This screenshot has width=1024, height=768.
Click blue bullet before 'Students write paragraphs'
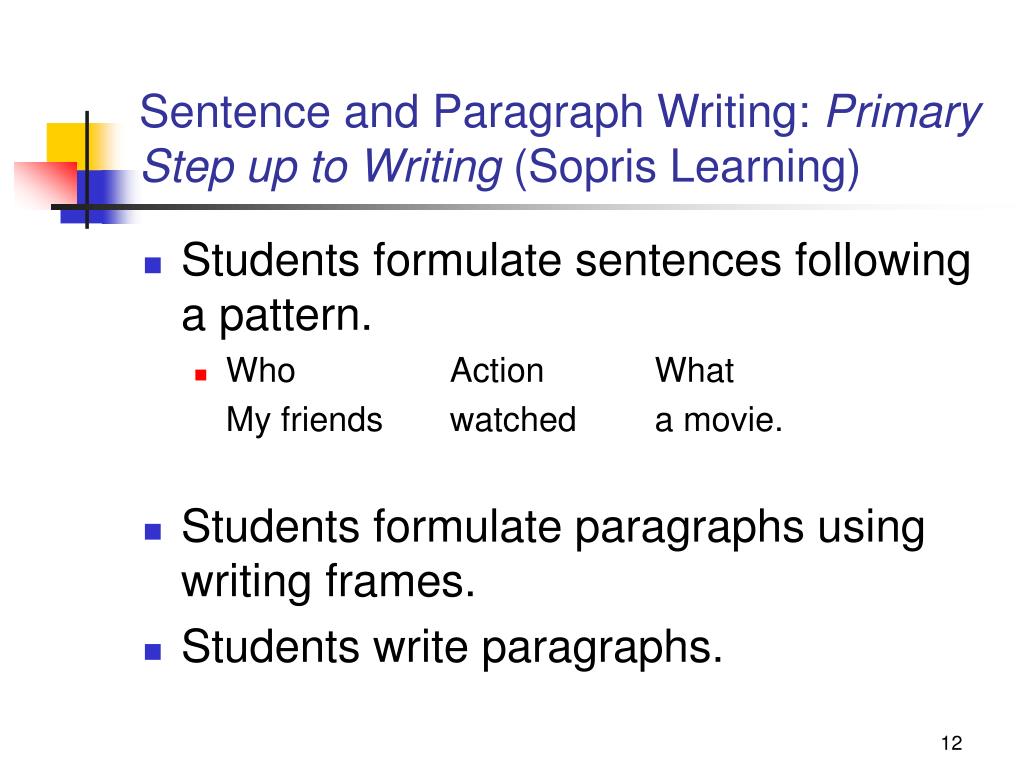click(x=153, y=651)
